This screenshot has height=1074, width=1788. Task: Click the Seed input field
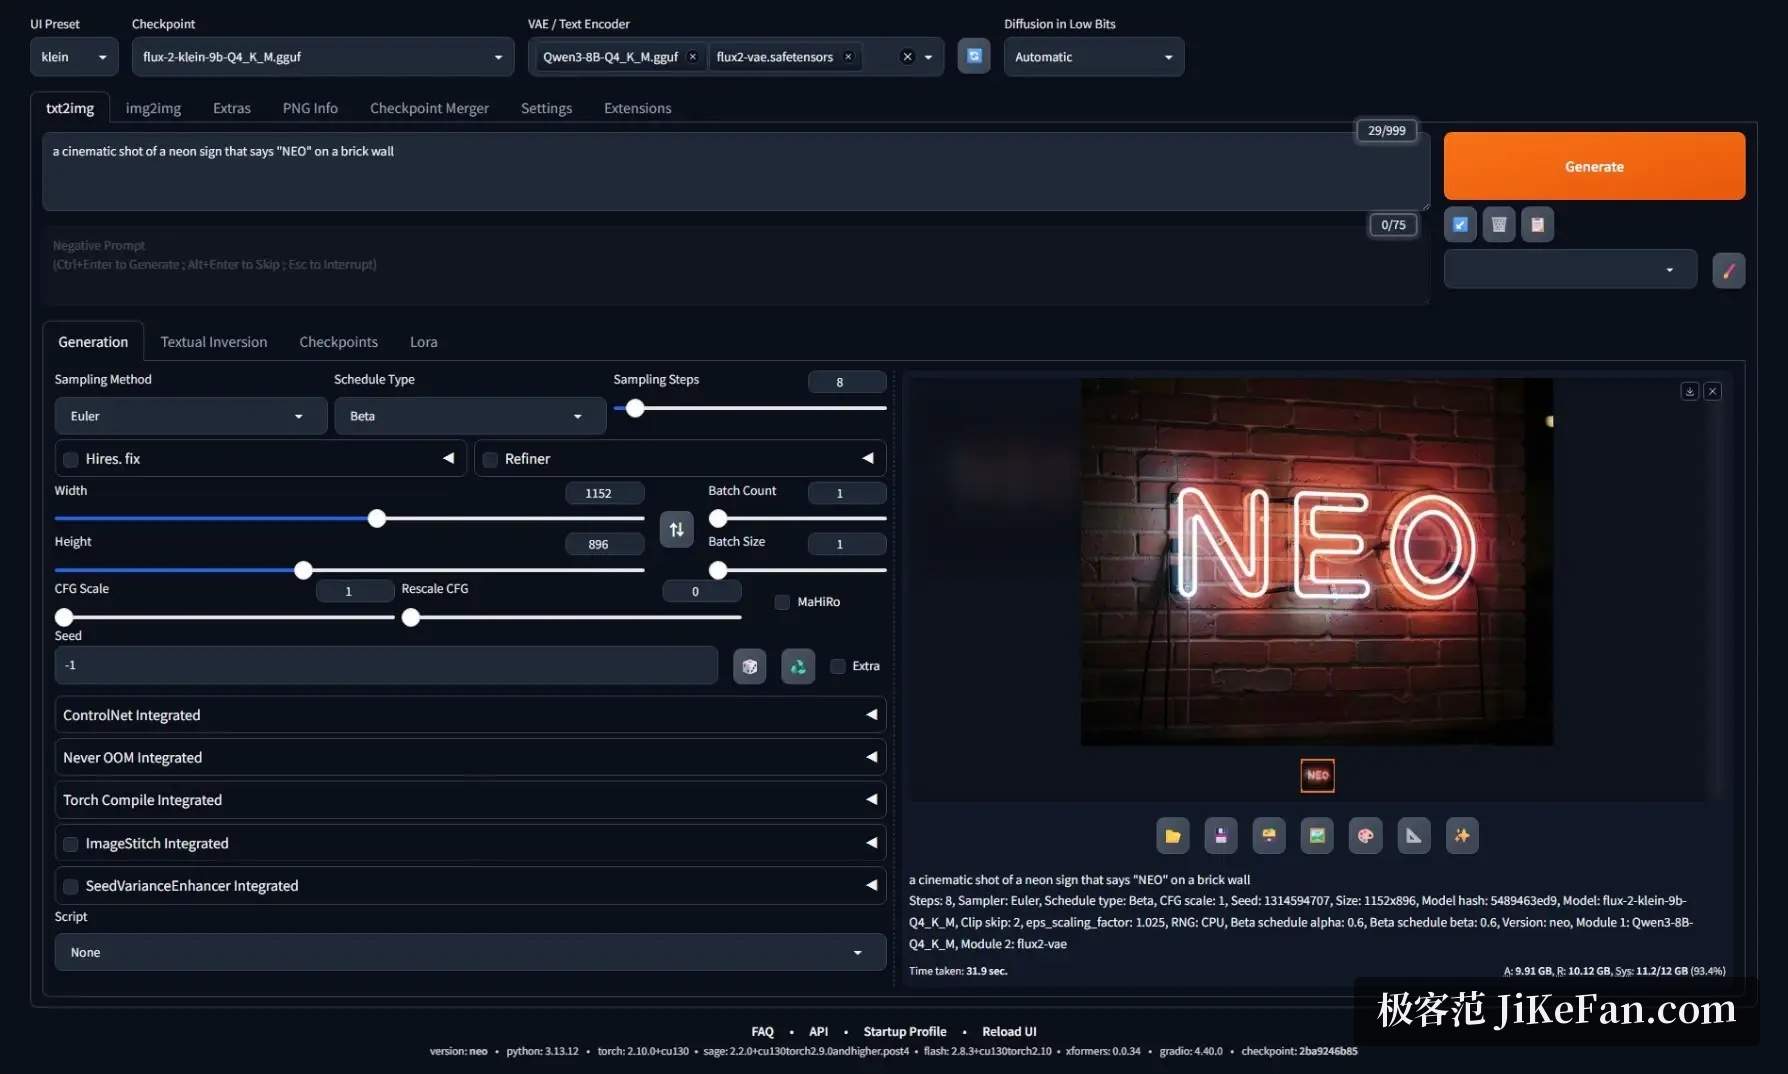[x=386, y=666]
